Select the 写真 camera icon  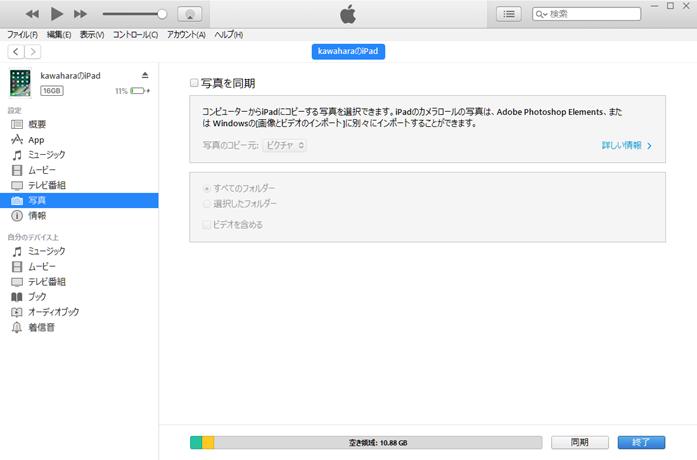click(x=17, y=200)
